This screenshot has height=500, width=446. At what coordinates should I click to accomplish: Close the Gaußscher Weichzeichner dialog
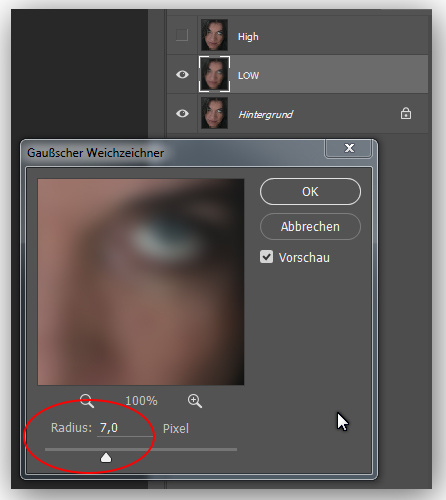point(349,148)
